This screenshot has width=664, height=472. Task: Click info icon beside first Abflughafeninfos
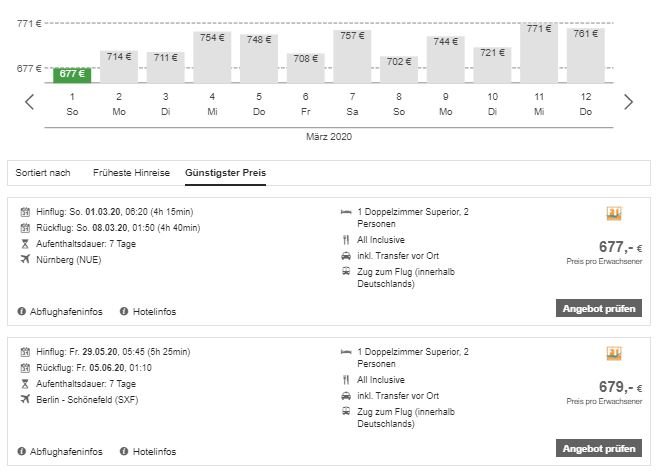click(x=22, y=311)
